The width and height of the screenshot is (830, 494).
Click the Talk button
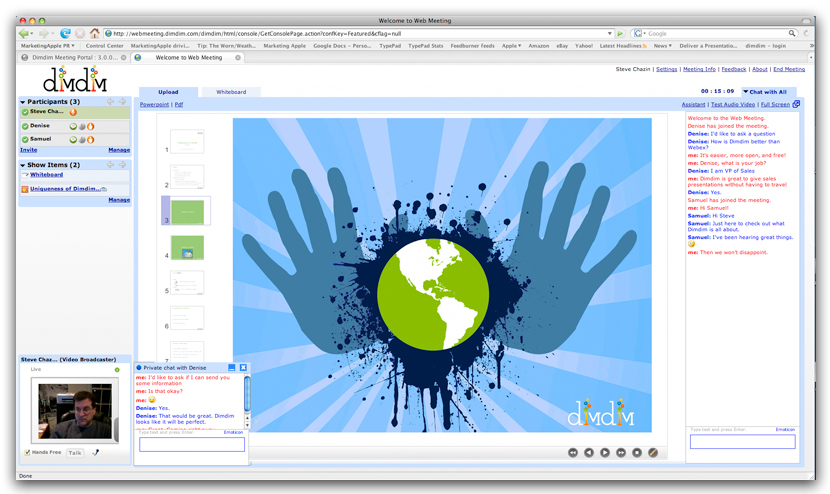pos(75,453)
